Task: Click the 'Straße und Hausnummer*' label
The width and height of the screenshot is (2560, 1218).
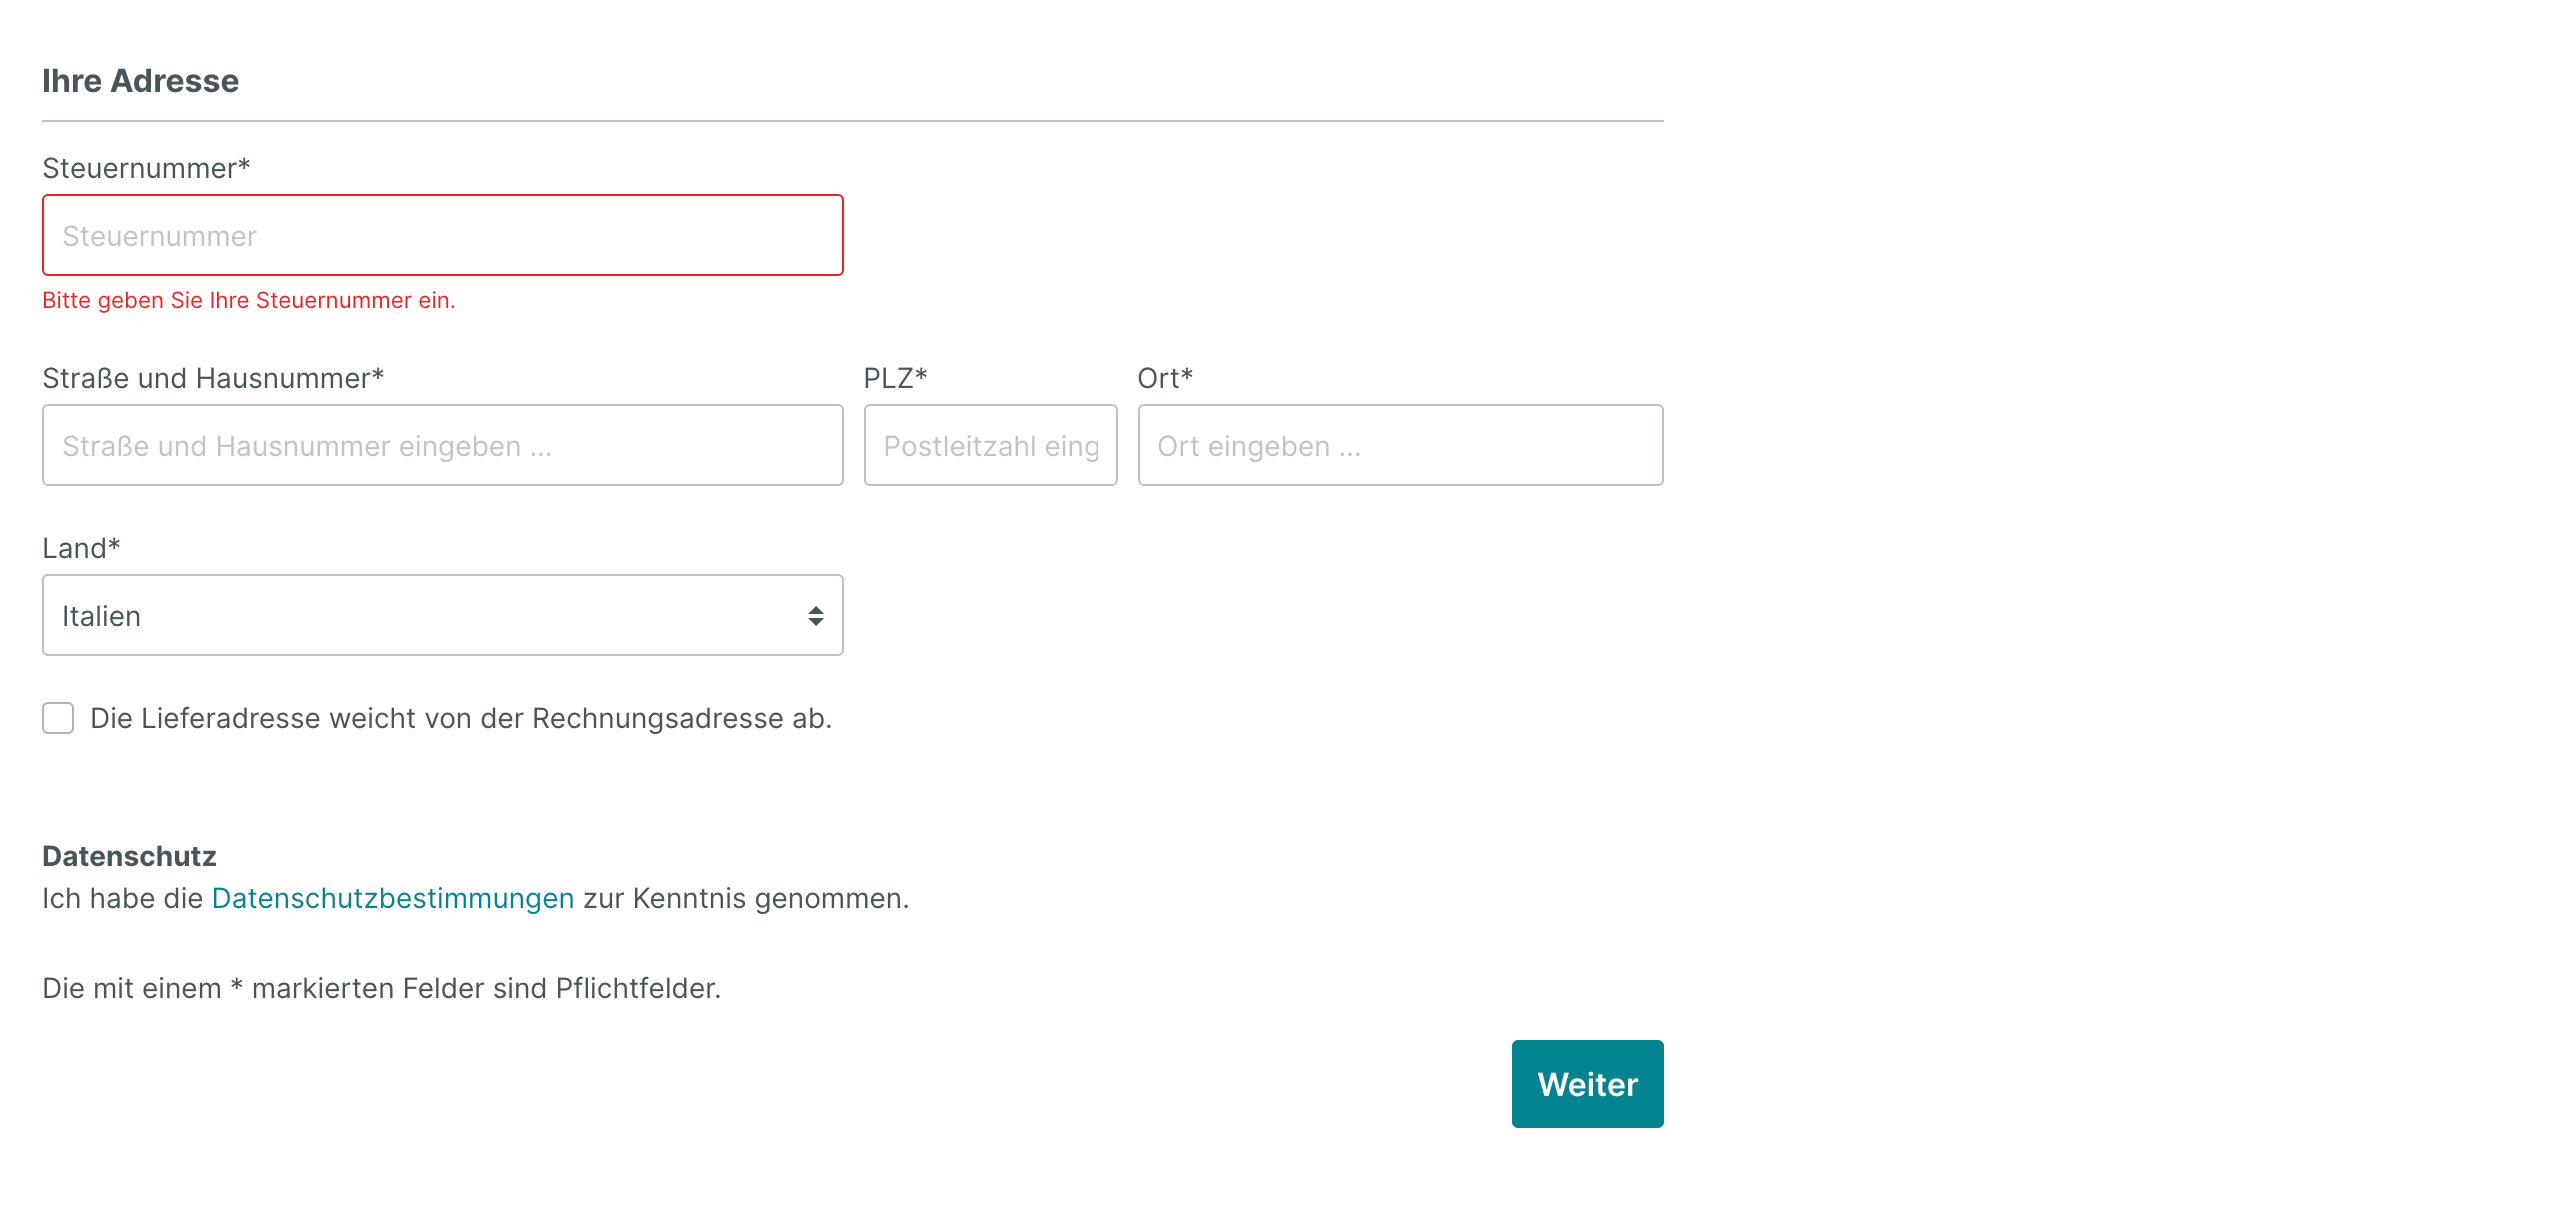Action: click(x=213, y=379)
